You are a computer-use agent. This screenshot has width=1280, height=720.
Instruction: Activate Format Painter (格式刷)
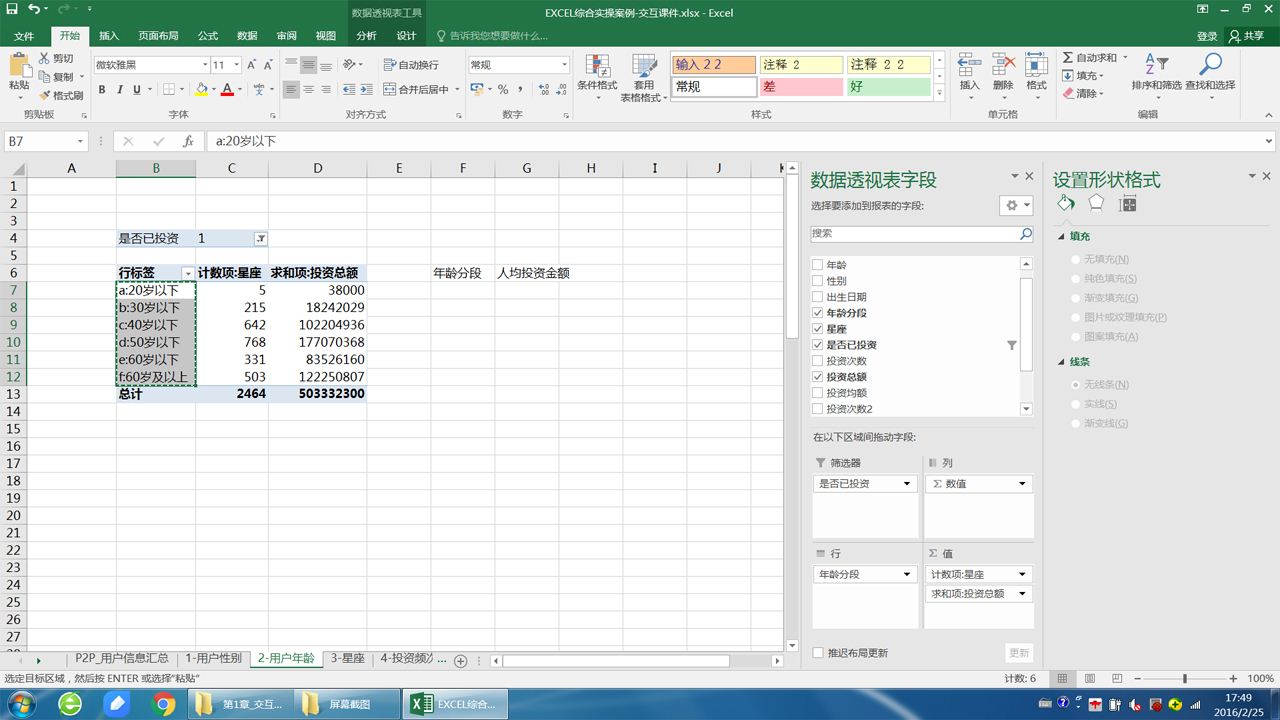click(x=61, y=95)
